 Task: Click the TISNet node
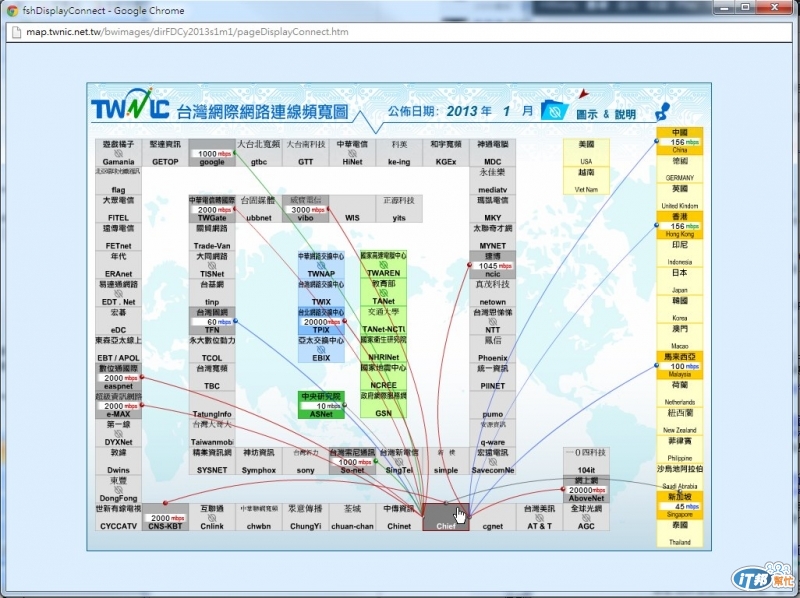click(x=212, y=264)
